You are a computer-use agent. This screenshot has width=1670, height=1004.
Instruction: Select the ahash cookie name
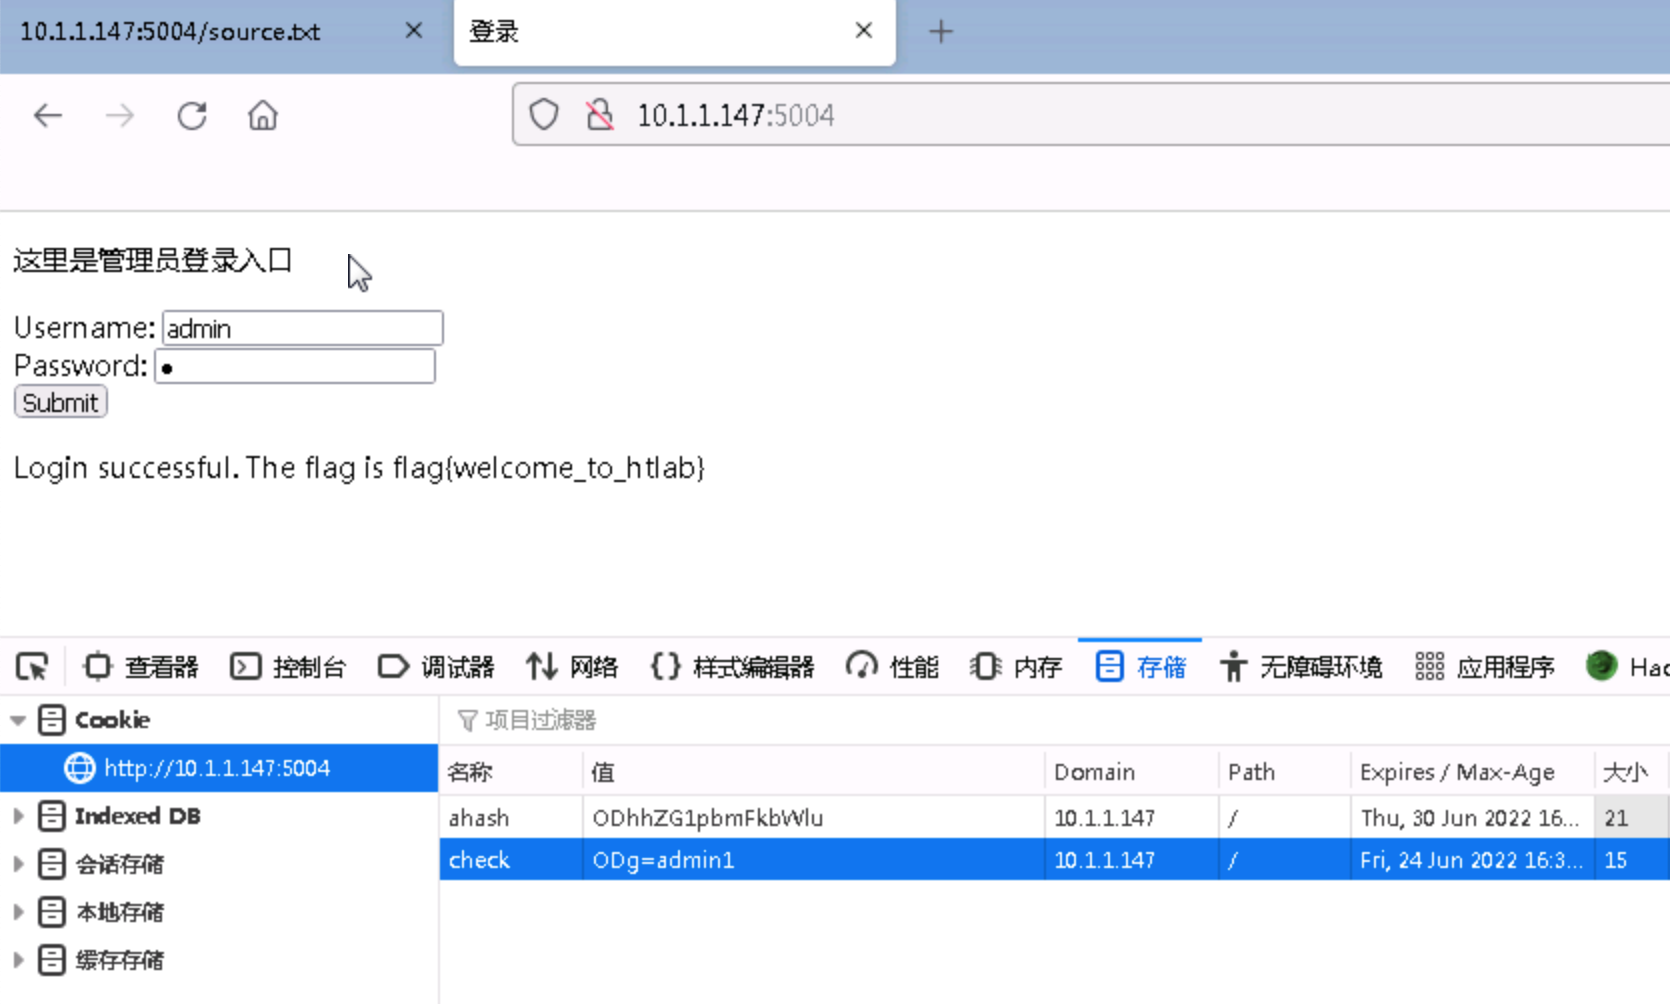479,818
